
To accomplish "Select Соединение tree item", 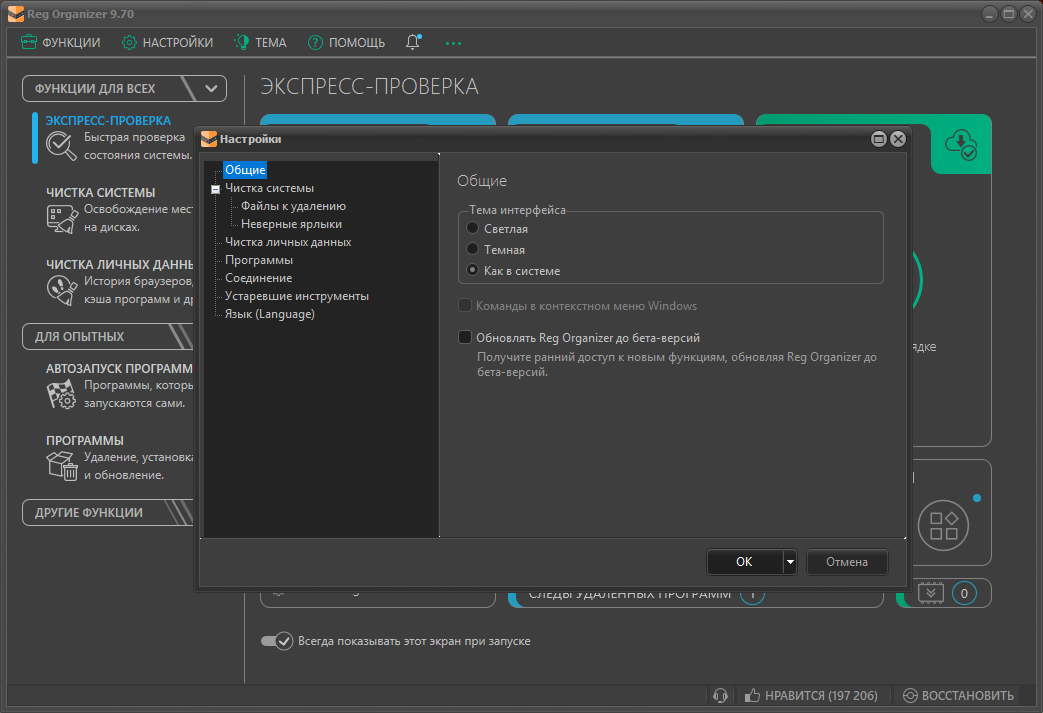I will pos(258,278).
